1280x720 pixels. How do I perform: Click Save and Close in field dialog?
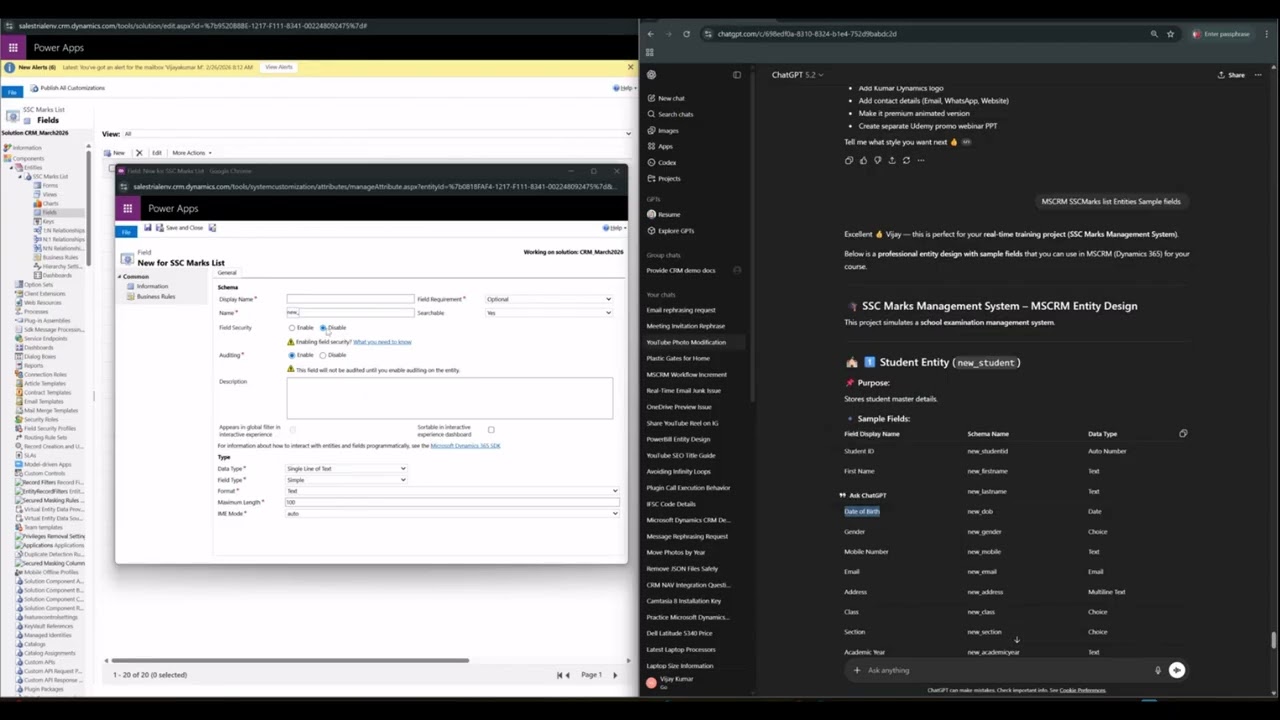pyautogui.click(x=179, y=228)
